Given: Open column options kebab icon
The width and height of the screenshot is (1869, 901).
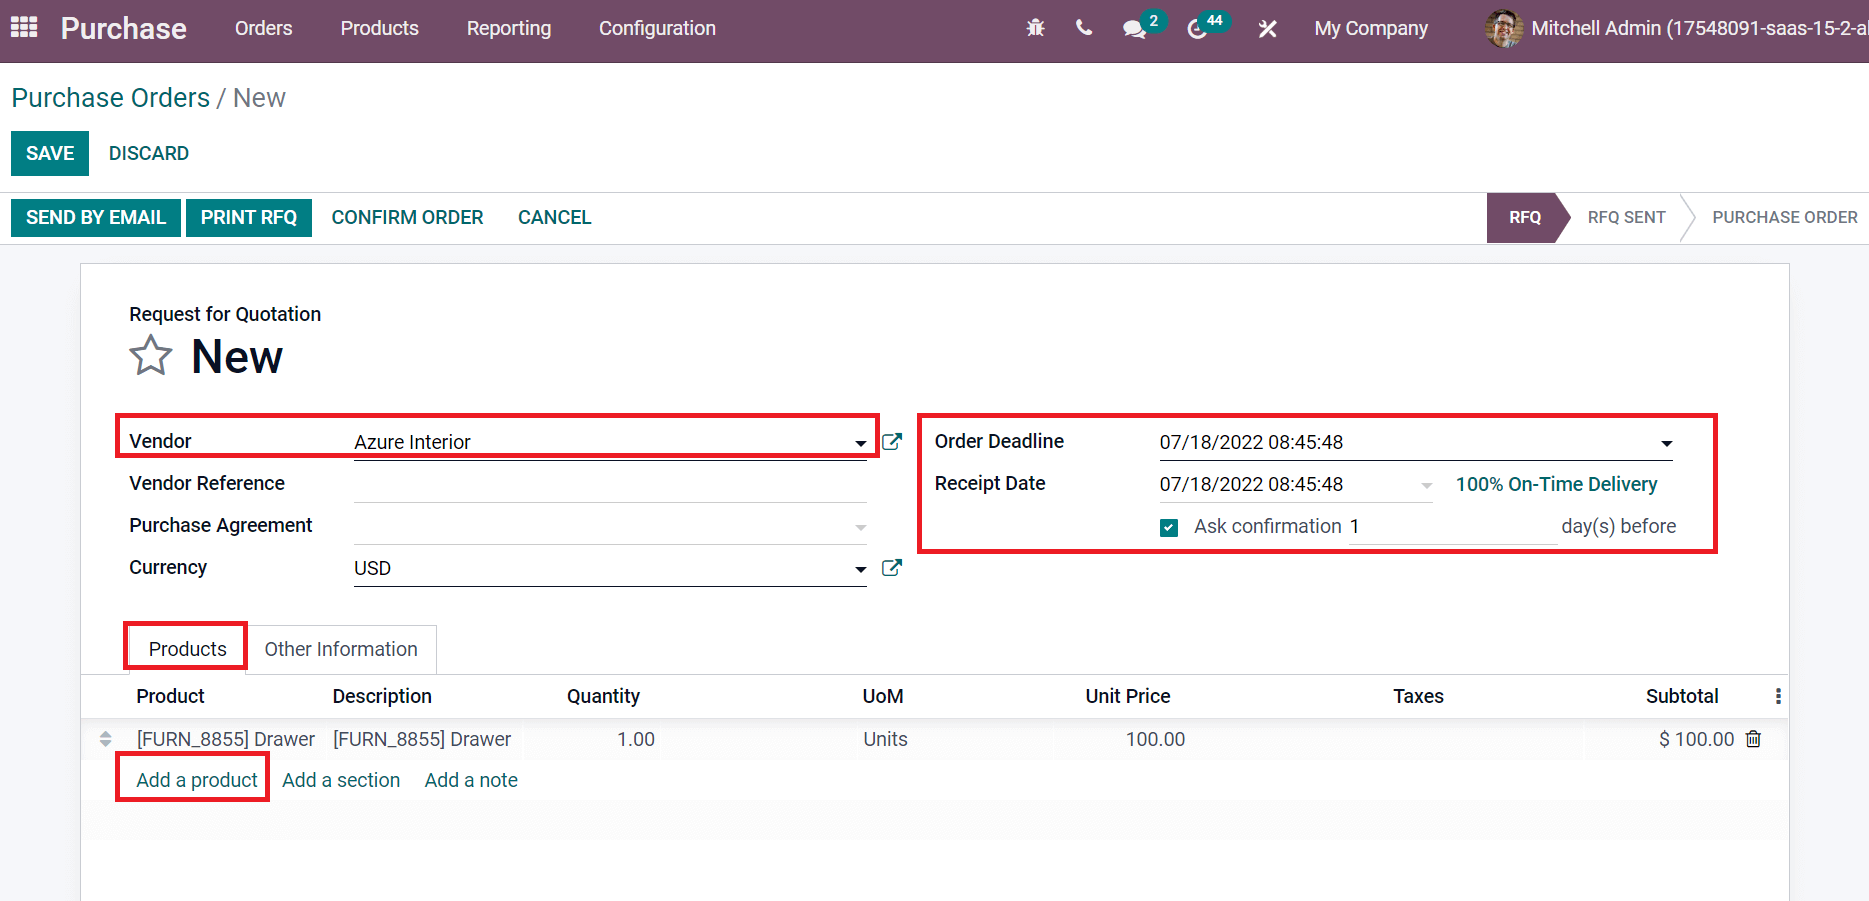Looking at the screenshot, I should [1777, 696].
